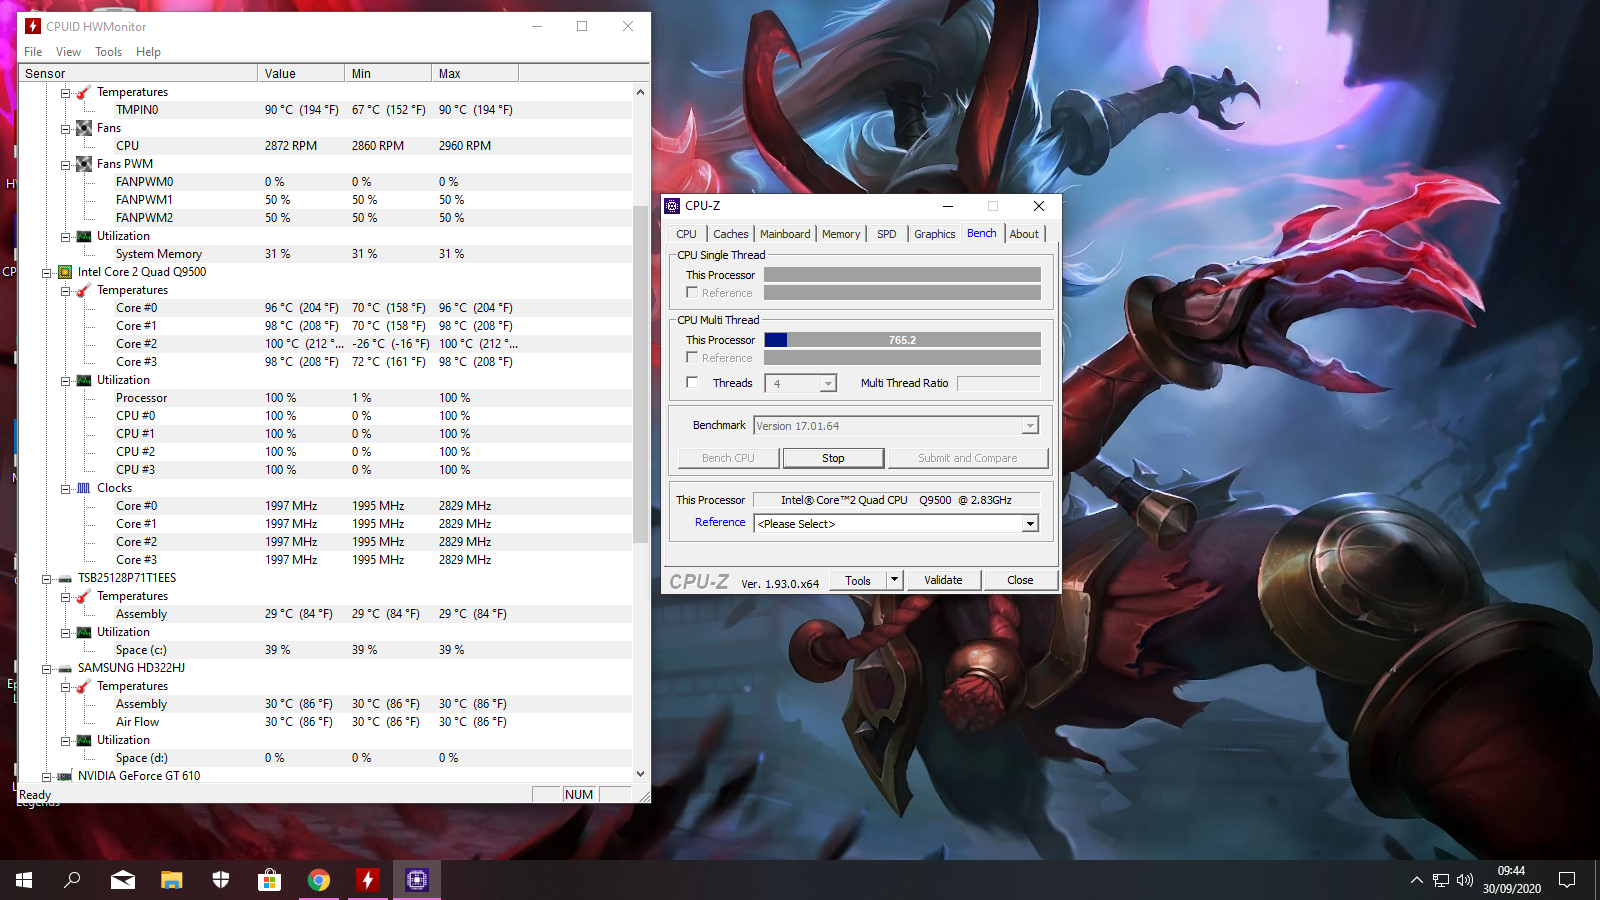Click the Validate button
Screen dimensions: 1600x900
pyautogui.click(x=943, y=580)
